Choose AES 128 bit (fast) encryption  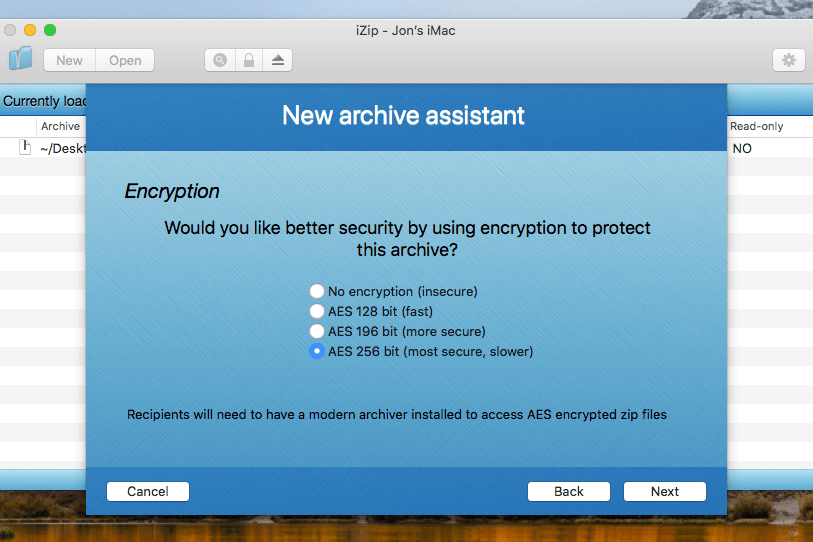317,312
